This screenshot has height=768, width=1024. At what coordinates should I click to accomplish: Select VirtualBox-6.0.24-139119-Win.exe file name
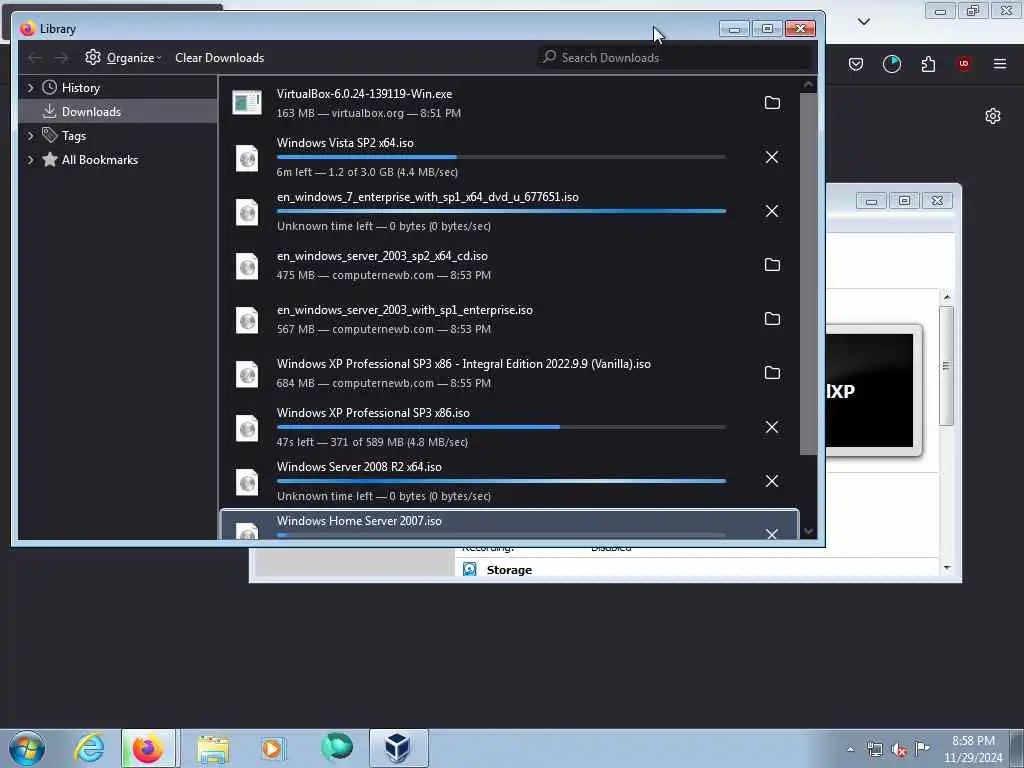click(364, 94)
